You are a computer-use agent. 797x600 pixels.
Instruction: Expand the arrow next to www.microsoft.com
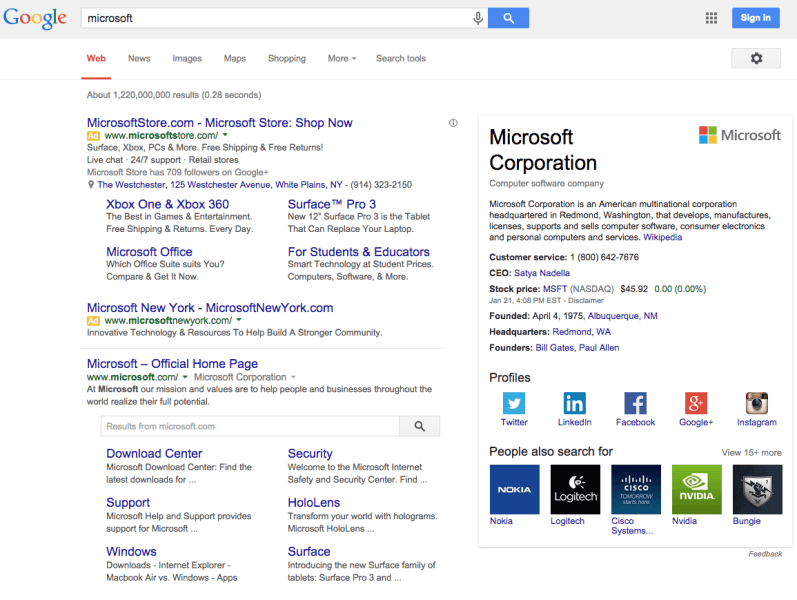pyautogui.click(x=185, y=377)
